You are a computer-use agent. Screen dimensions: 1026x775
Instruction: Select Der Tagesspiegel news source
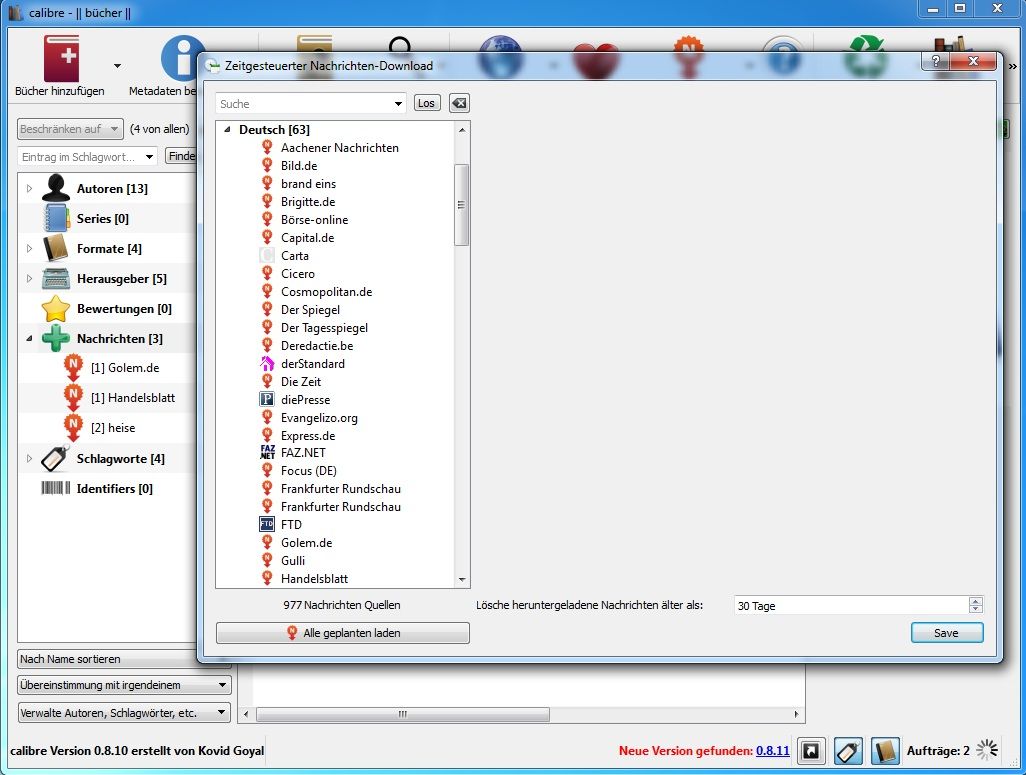tap(324, 327)
